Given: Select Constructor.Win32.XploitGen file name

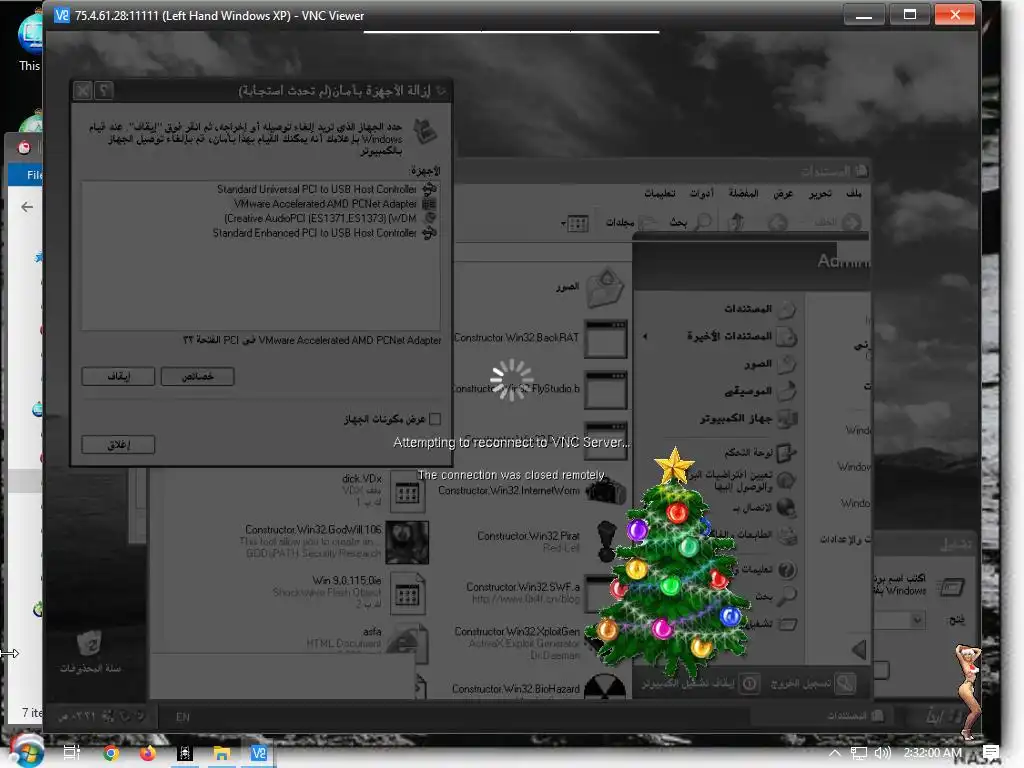Looking at the screenshot, I should 517,632.
